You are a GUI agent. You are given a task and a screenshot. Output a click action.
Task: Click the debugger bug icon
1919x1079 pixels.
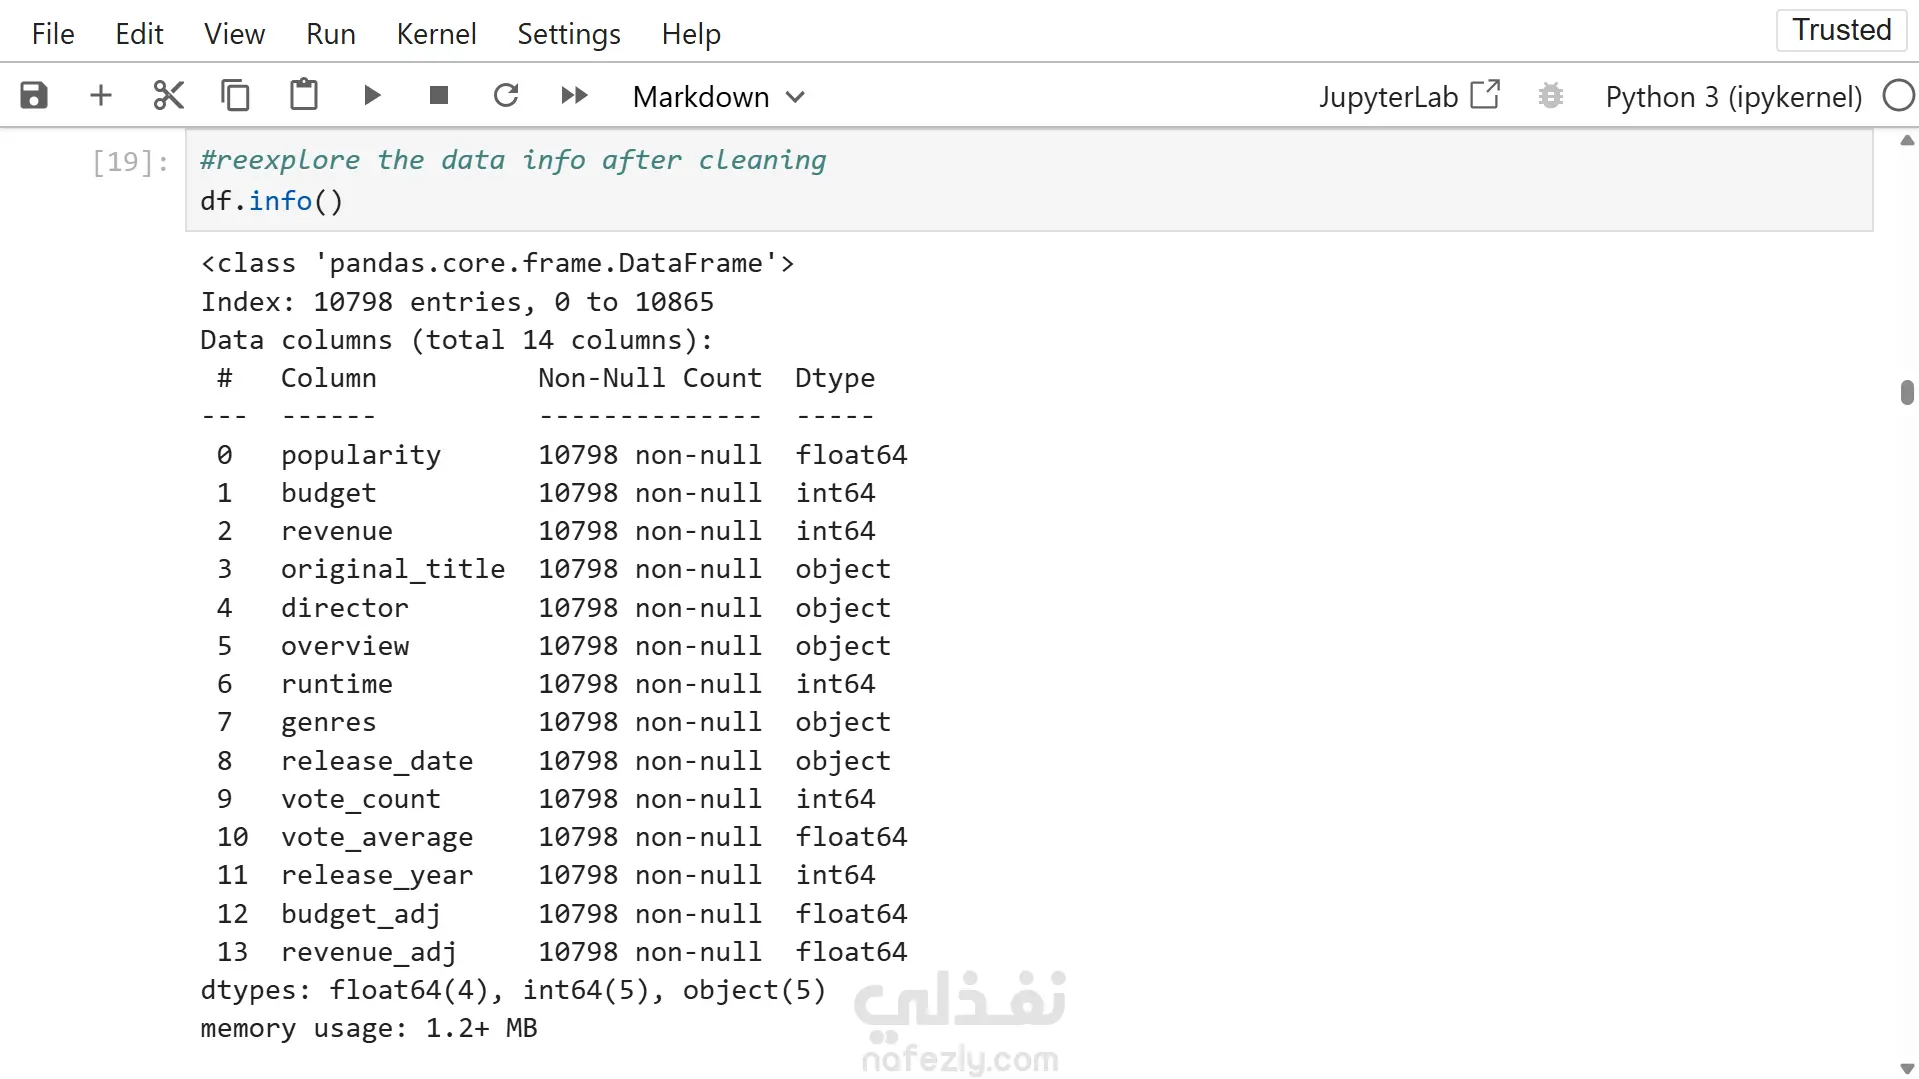coord(1551,96)
